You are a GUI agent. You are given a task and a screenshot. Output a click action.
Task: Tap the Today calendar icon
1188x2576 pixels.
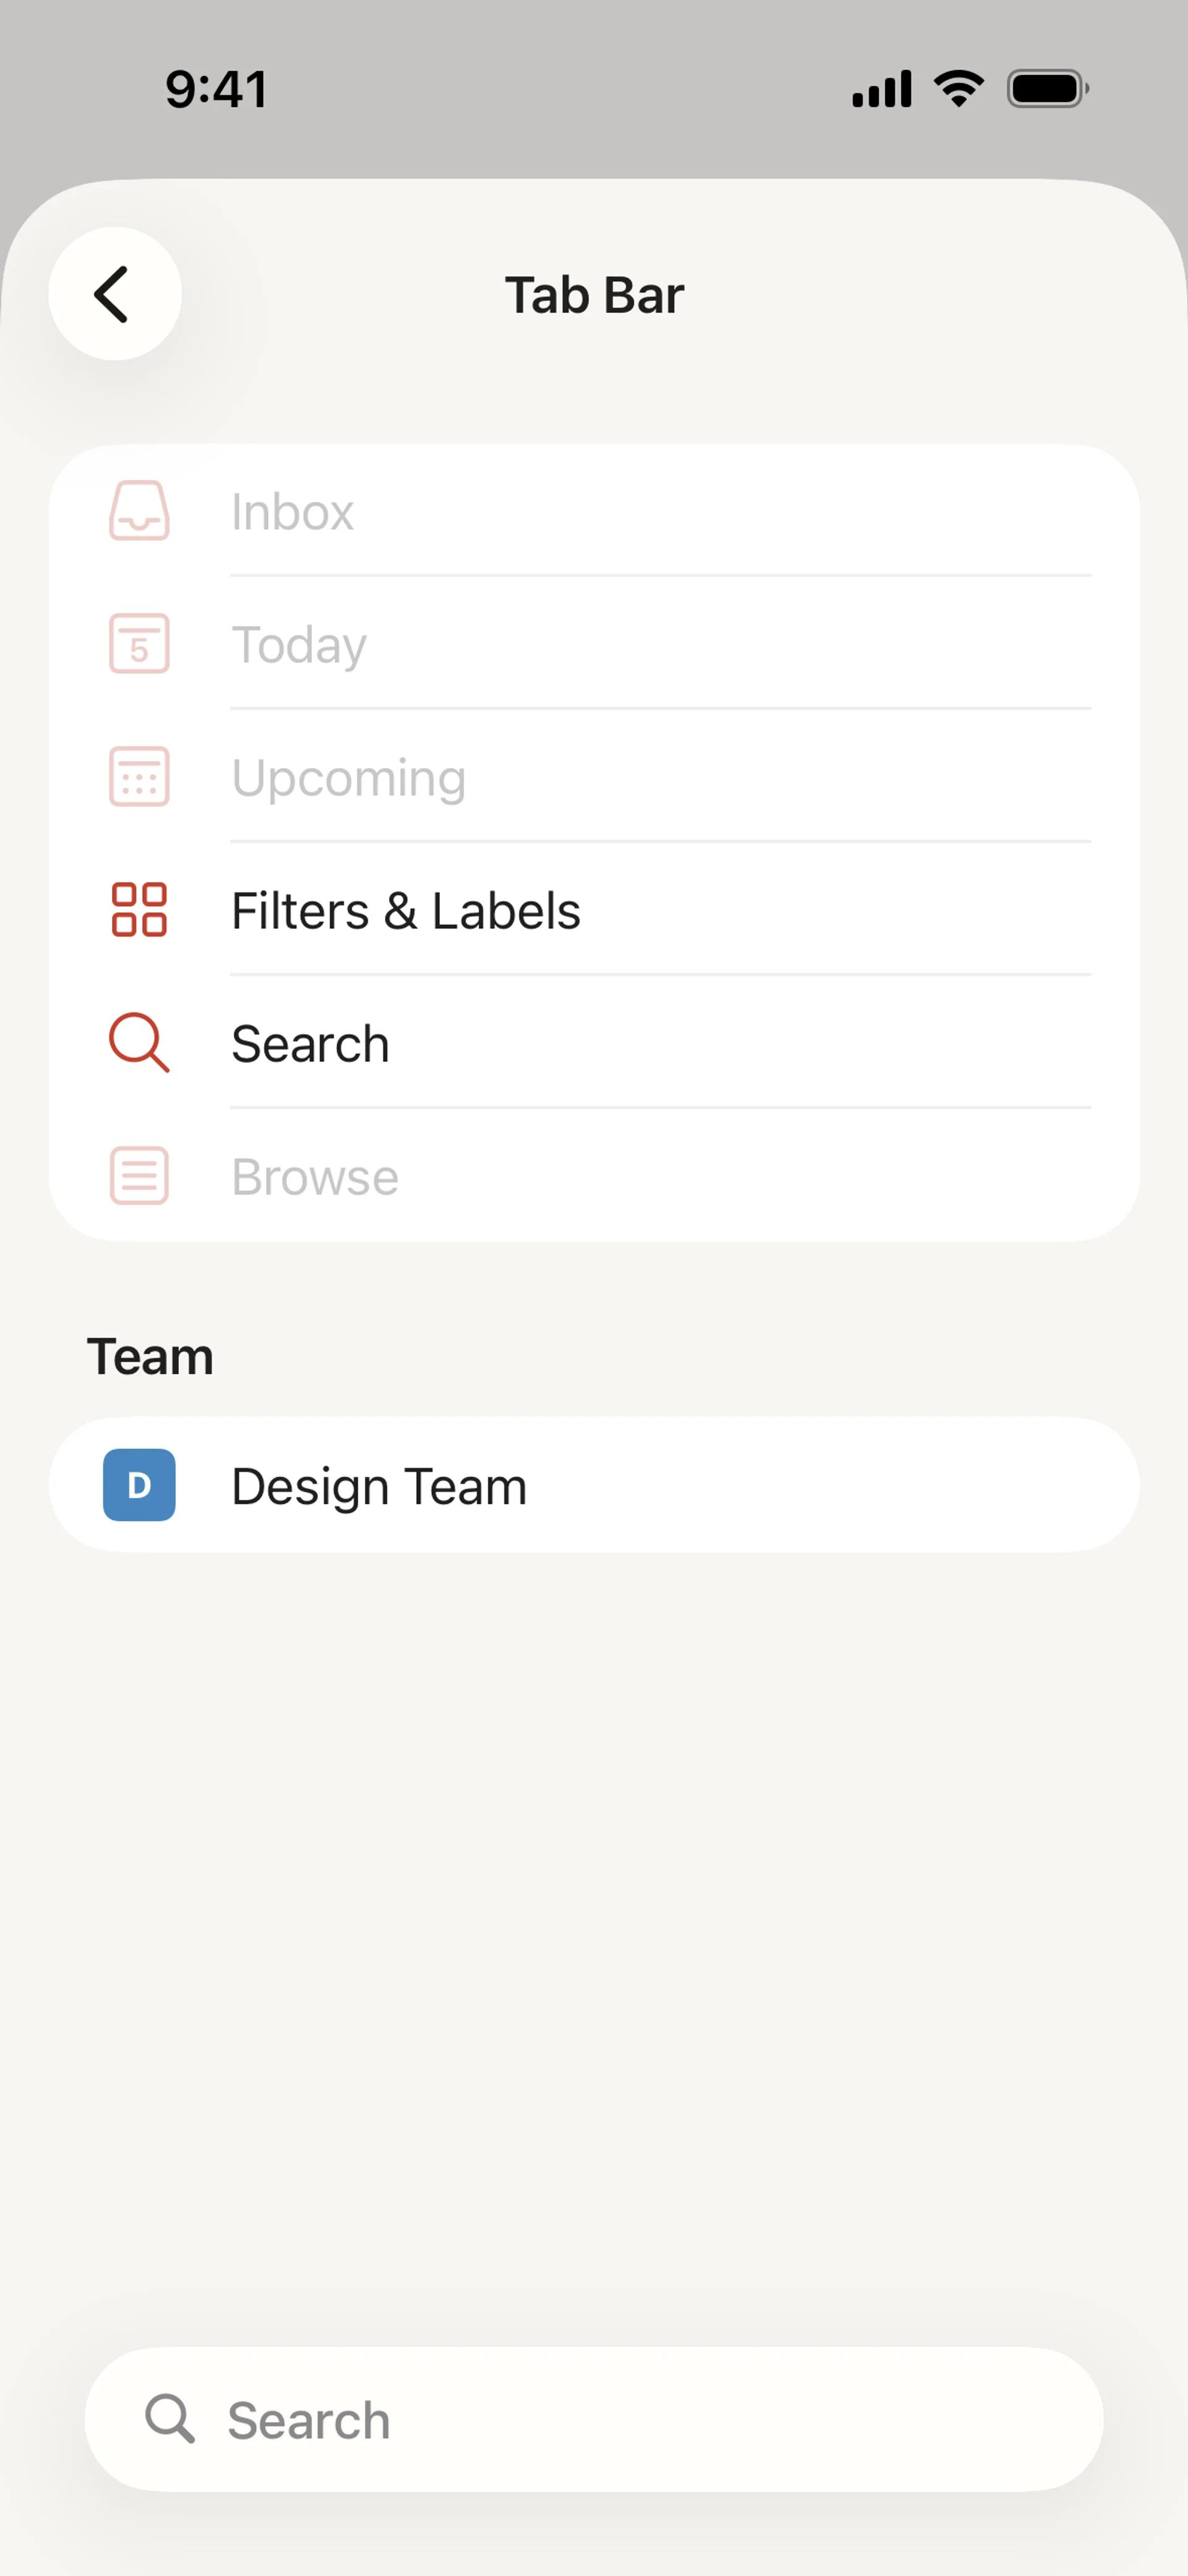(x=139, y=644)
